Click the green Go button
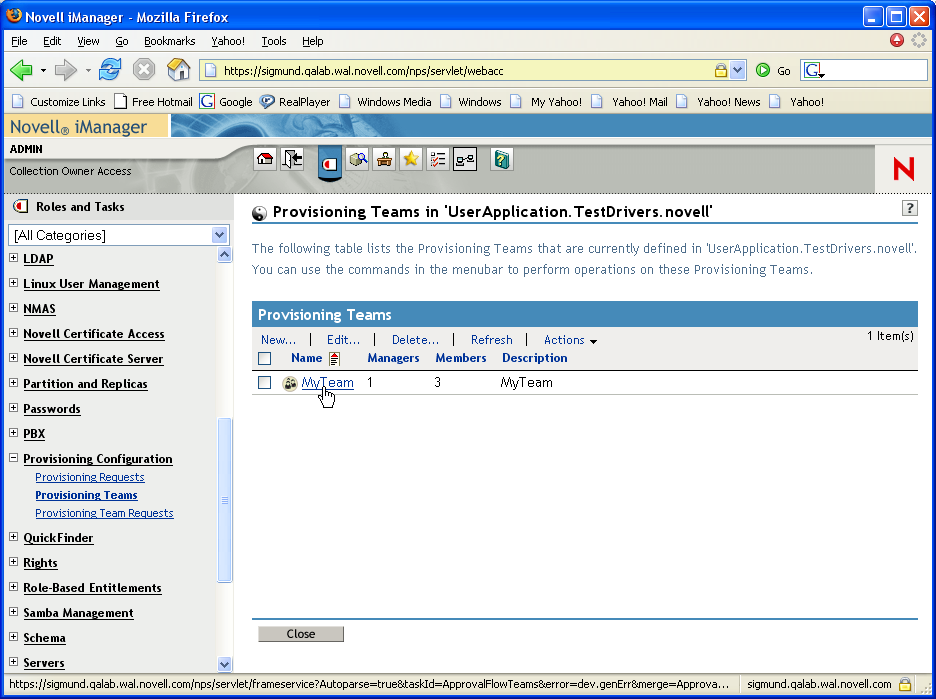The image size is (936, 699). pos(773,70)
